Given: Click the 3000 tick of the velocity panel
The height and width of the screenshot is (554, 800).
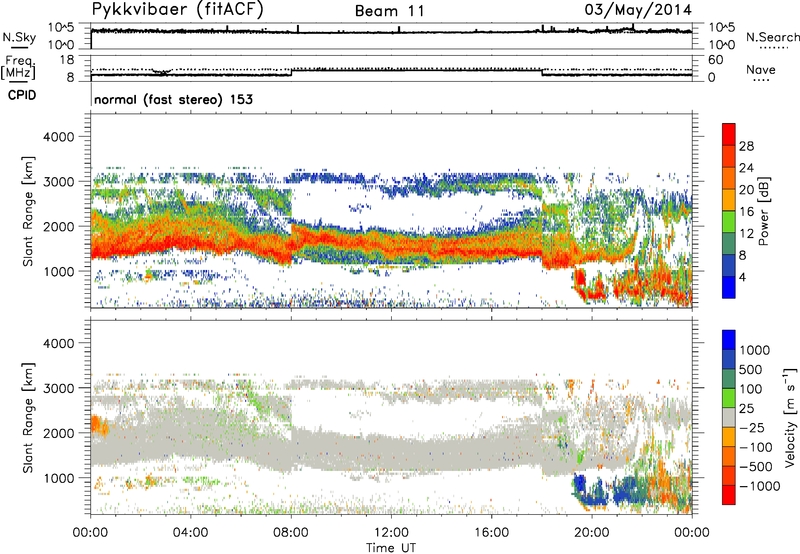Looking at the screenshot, I should [59, 388].
